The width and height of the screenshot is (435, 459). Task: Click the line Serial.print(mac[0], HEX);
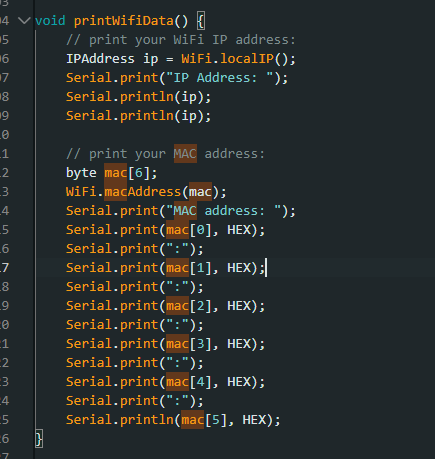pos(165,230)
